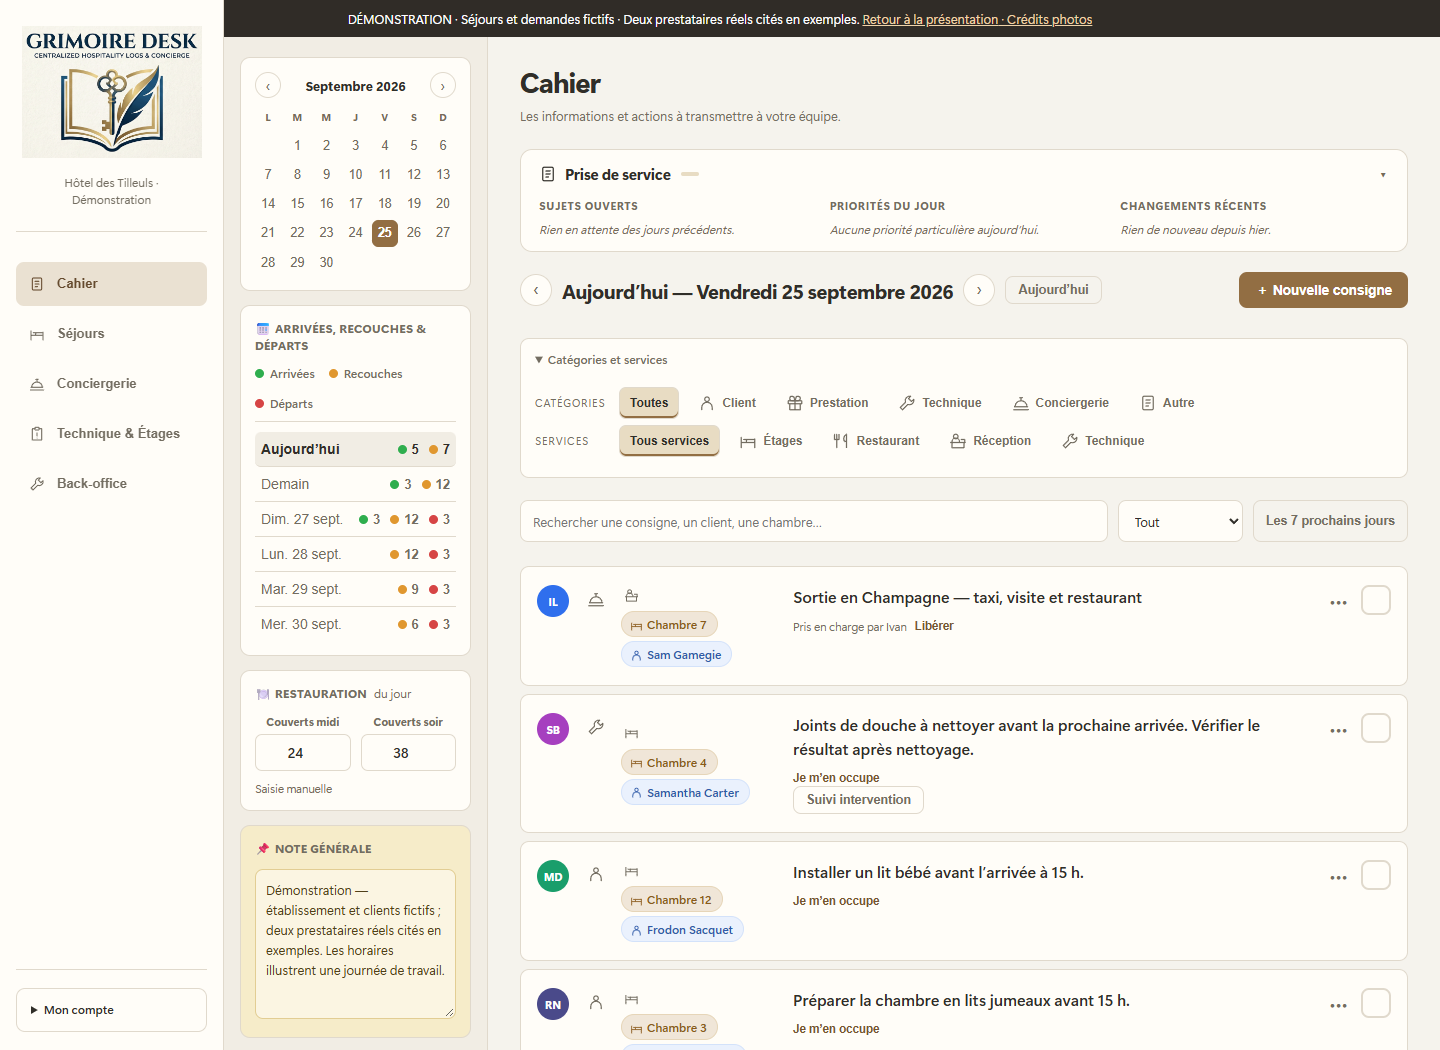Open Technique & Étages in the sidebar
The height and width of the screenshot is (1050, 1440).
[111, 434]
